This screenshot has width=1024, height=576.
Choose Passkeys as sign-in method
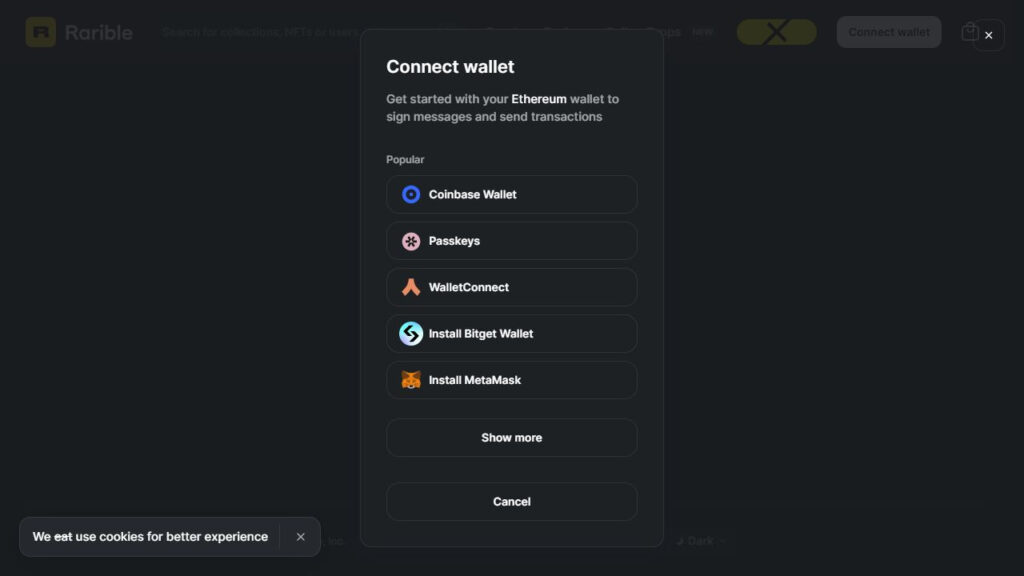point(511,241)
